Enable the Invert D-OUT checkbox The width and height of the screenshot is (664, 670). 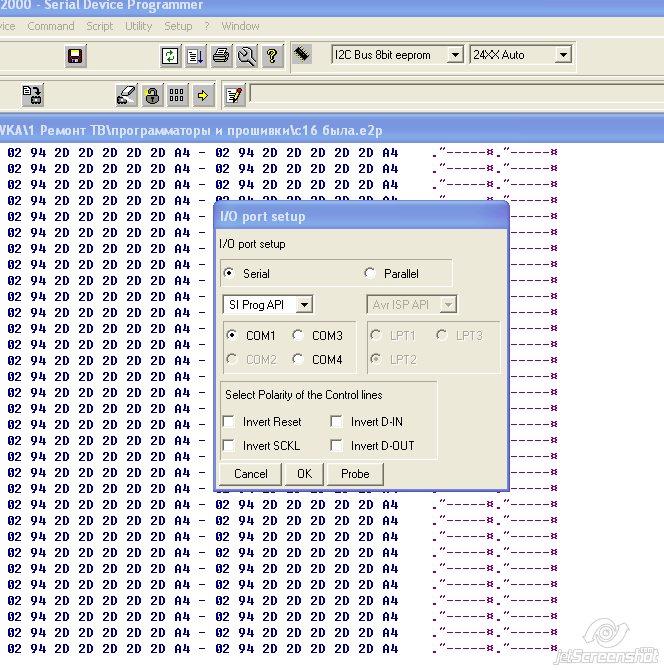click(337, 446)
